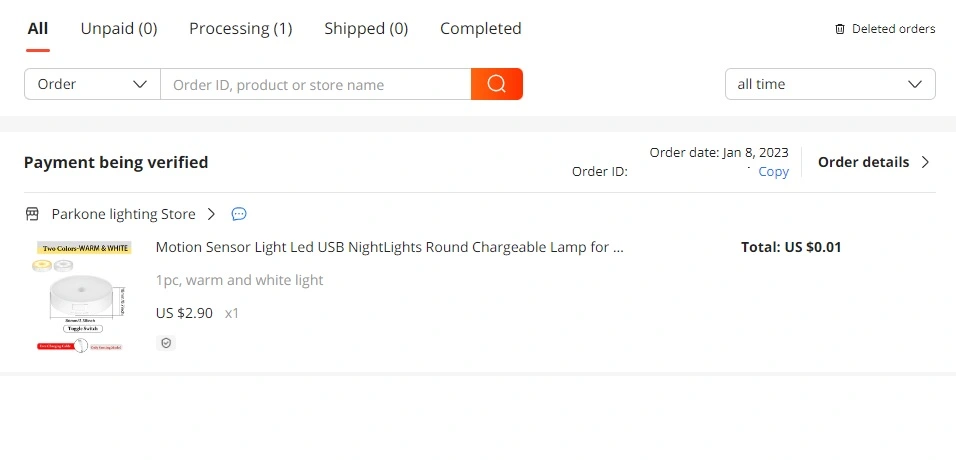Screen dimensions: 956x460
Task: Switch to the Unpaid (0) tab
Action: coord(119,29)
